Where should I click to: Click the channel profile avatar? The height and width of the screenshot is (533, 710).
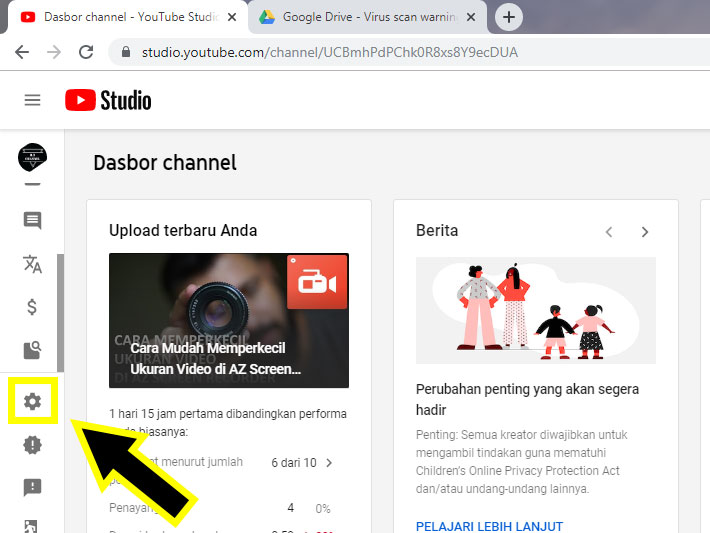tap(32, 157)
